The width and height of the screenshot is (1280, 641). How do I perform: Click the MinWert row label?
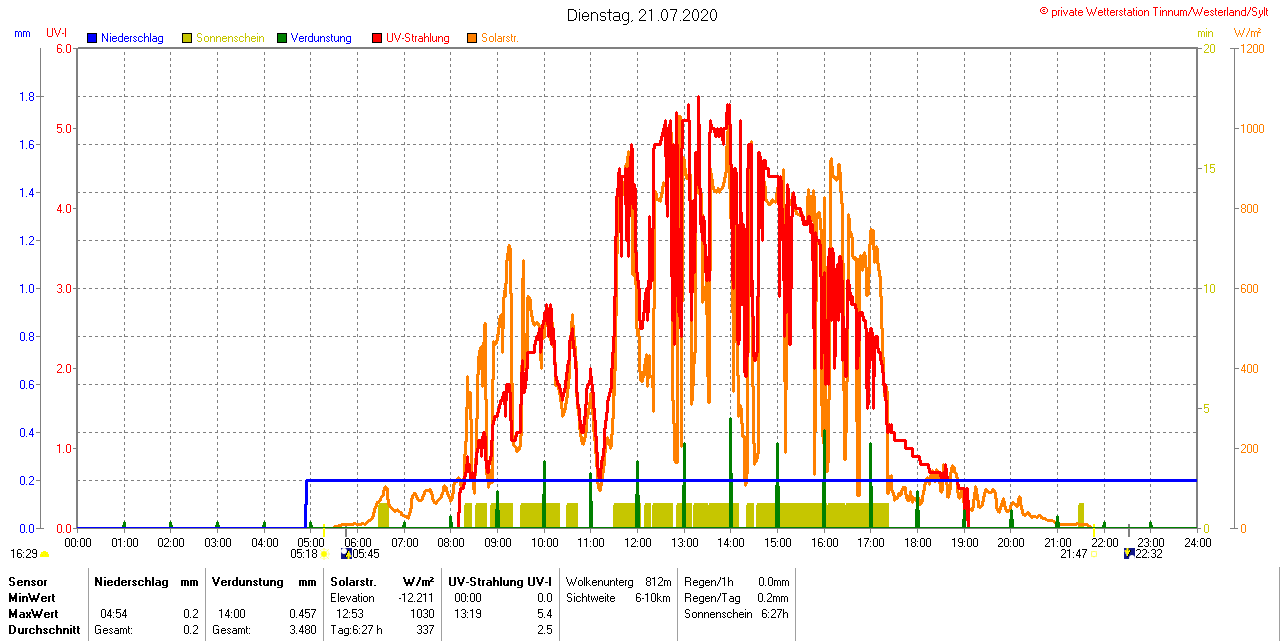32,598
